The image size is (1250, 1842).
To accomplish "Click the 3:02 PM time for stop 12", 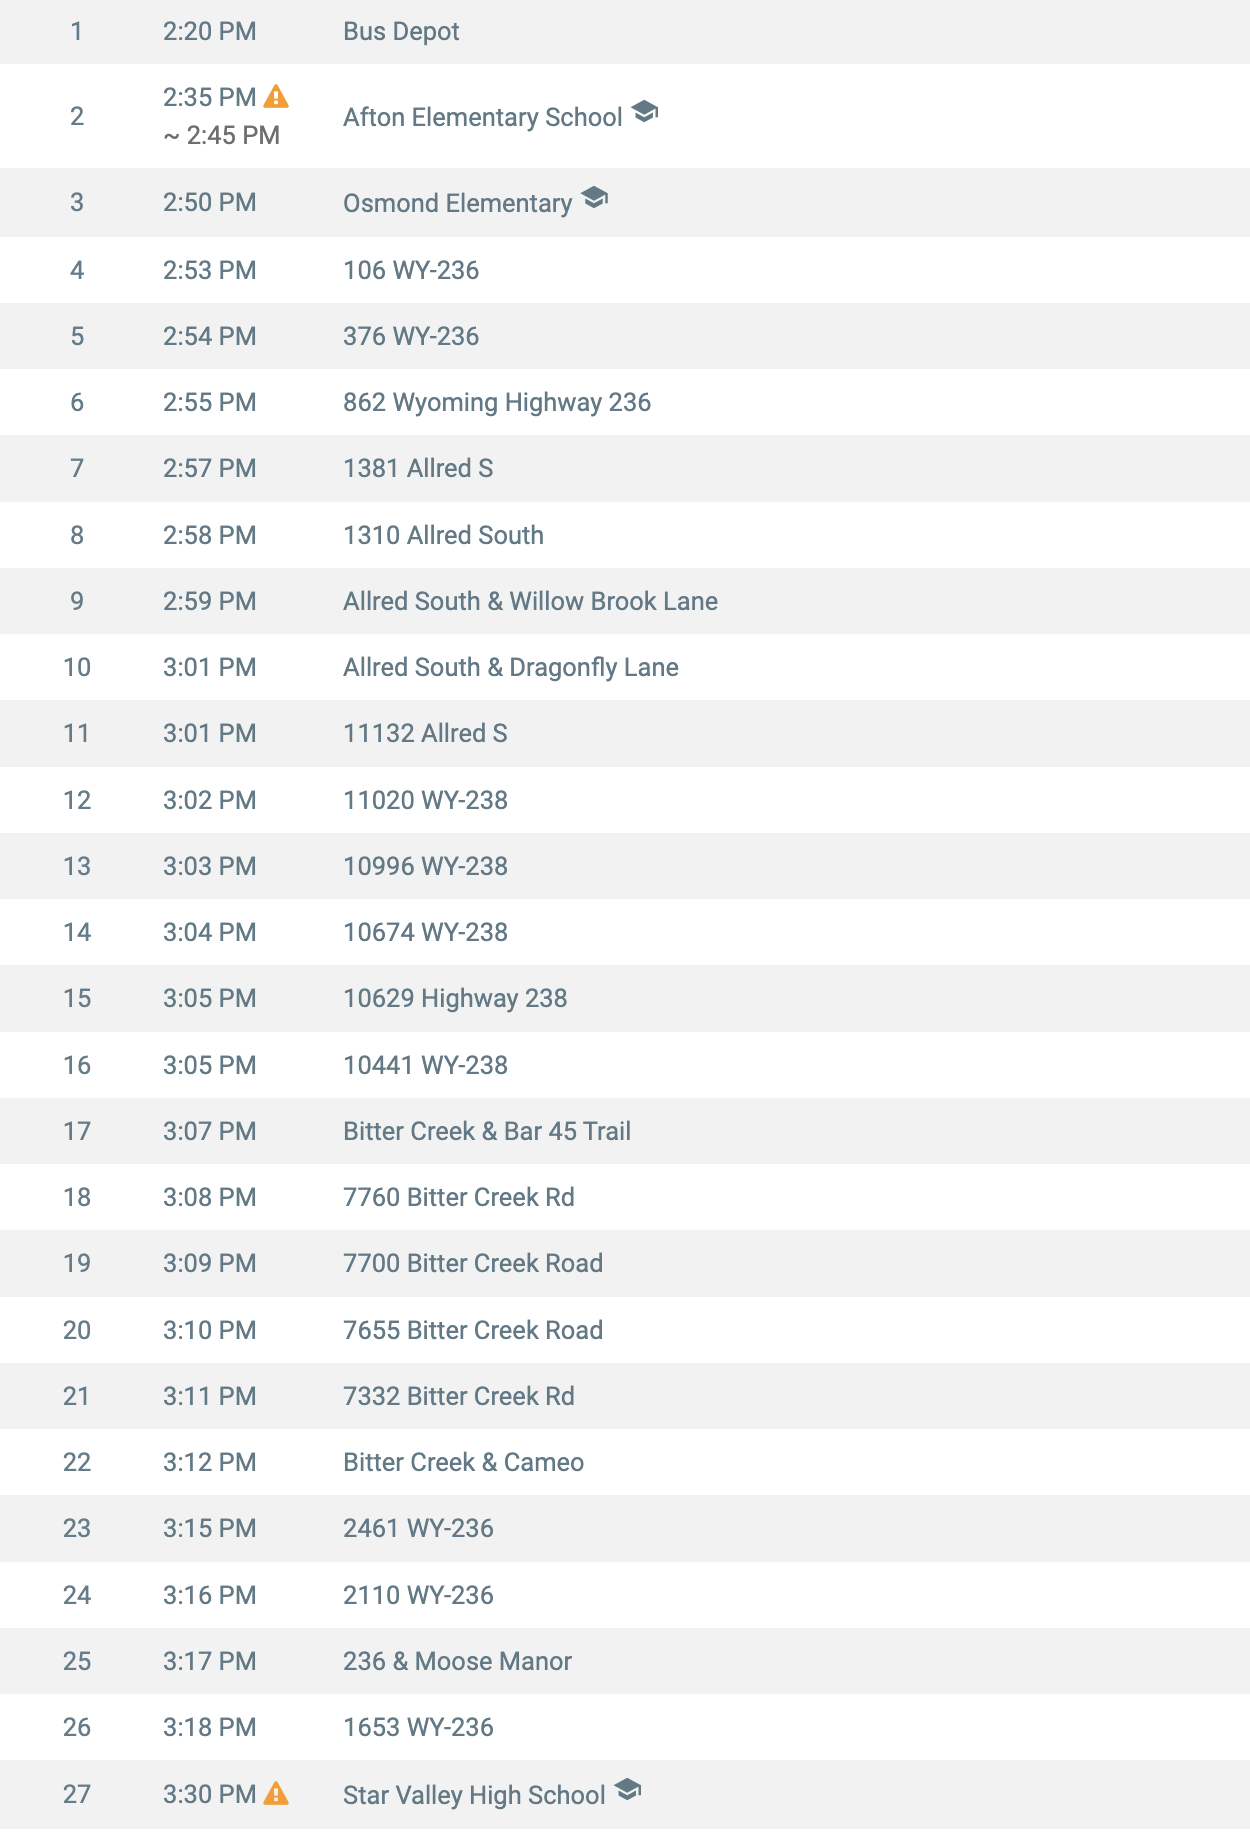I will 210,800.
